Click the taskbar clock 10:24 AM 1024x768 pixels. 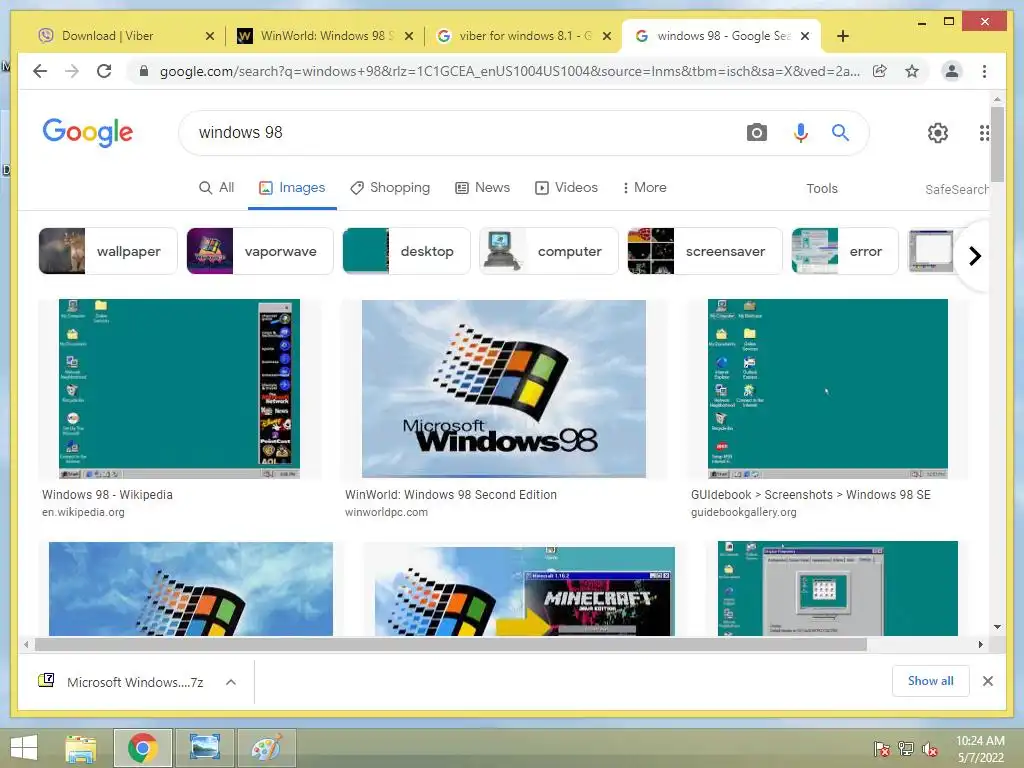[x=980, y=741]
